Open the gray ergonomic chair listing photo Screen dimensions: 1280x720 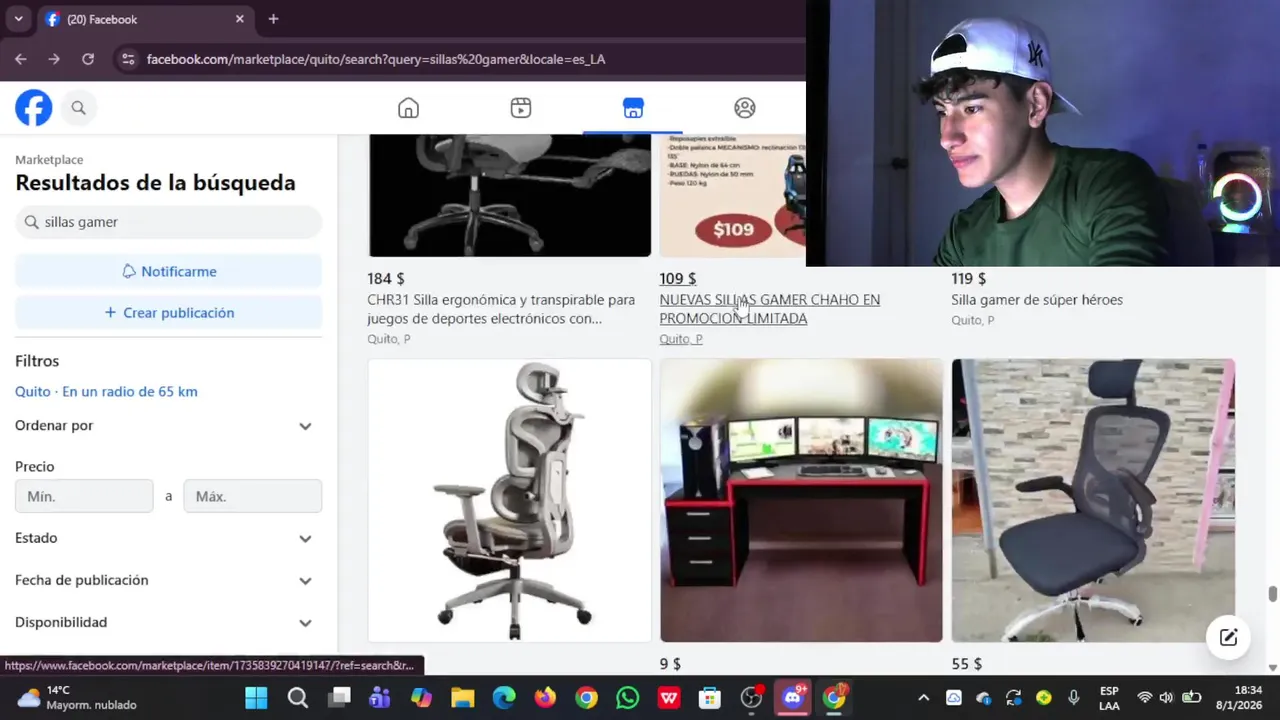point(509,500)
